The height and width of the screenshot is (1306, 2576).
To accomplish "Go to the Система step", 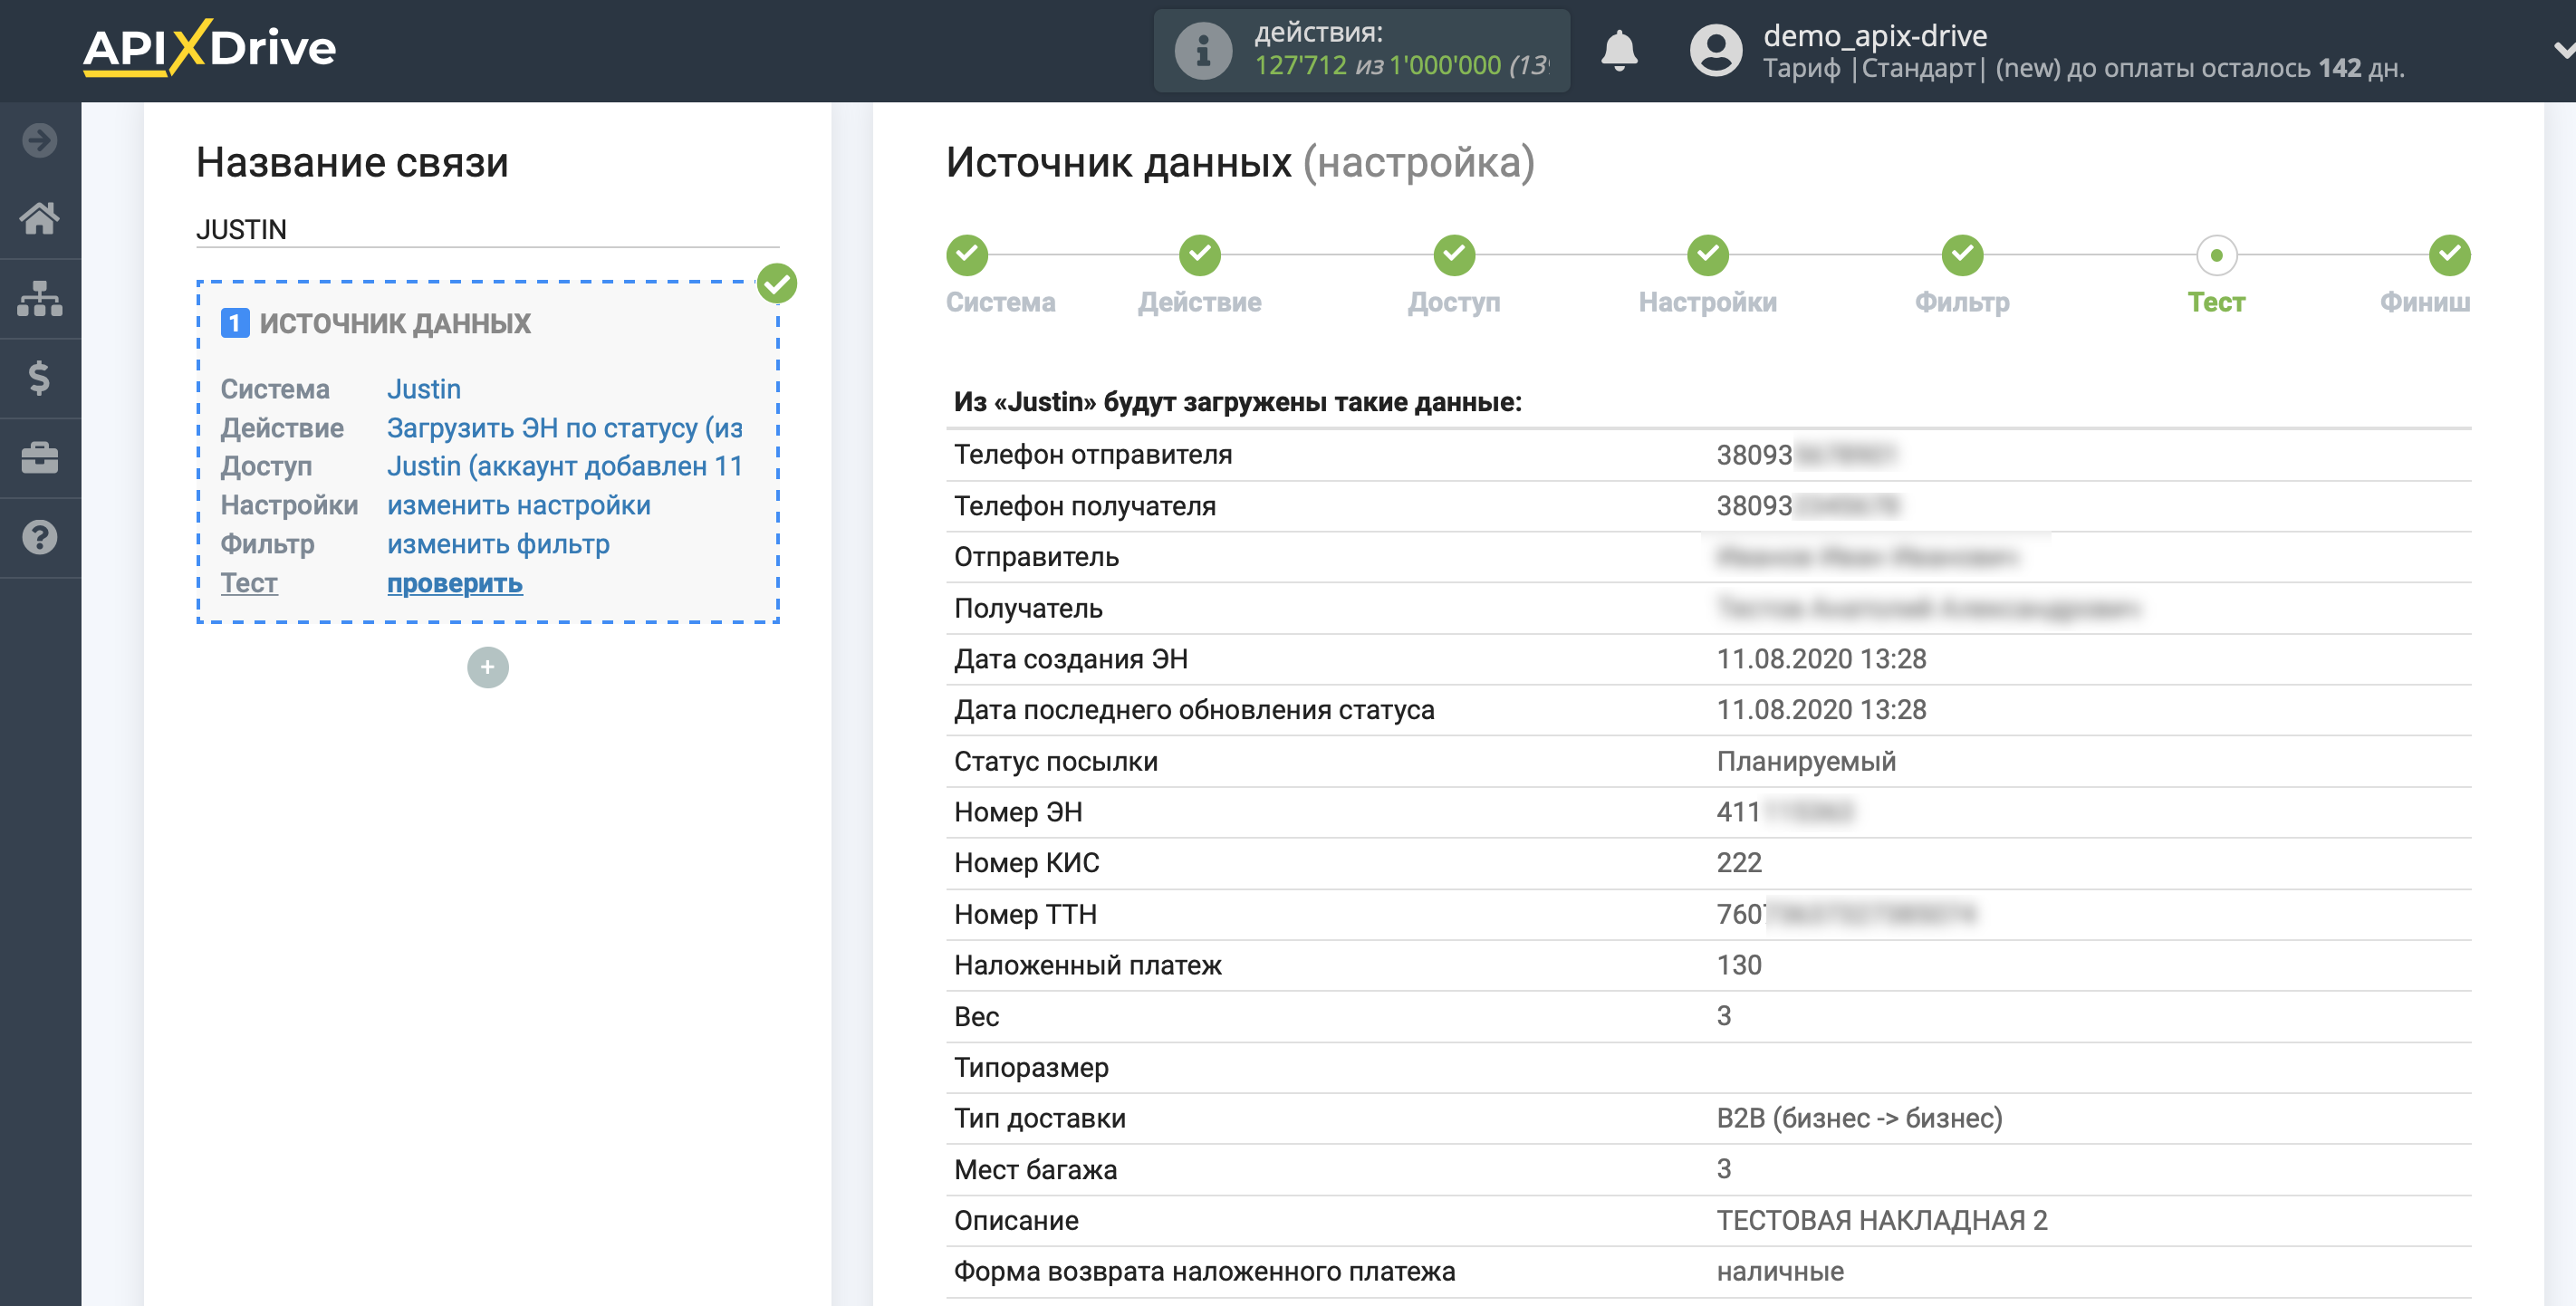I will 1000,302.
